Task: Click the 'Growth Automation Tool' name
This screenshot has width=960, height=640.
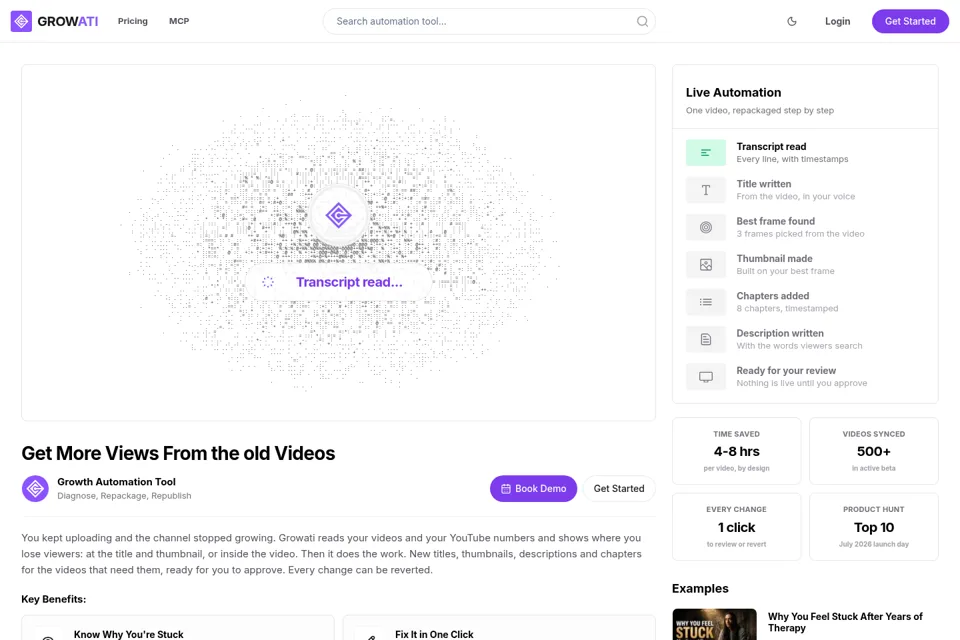Action: click(116, 482)
